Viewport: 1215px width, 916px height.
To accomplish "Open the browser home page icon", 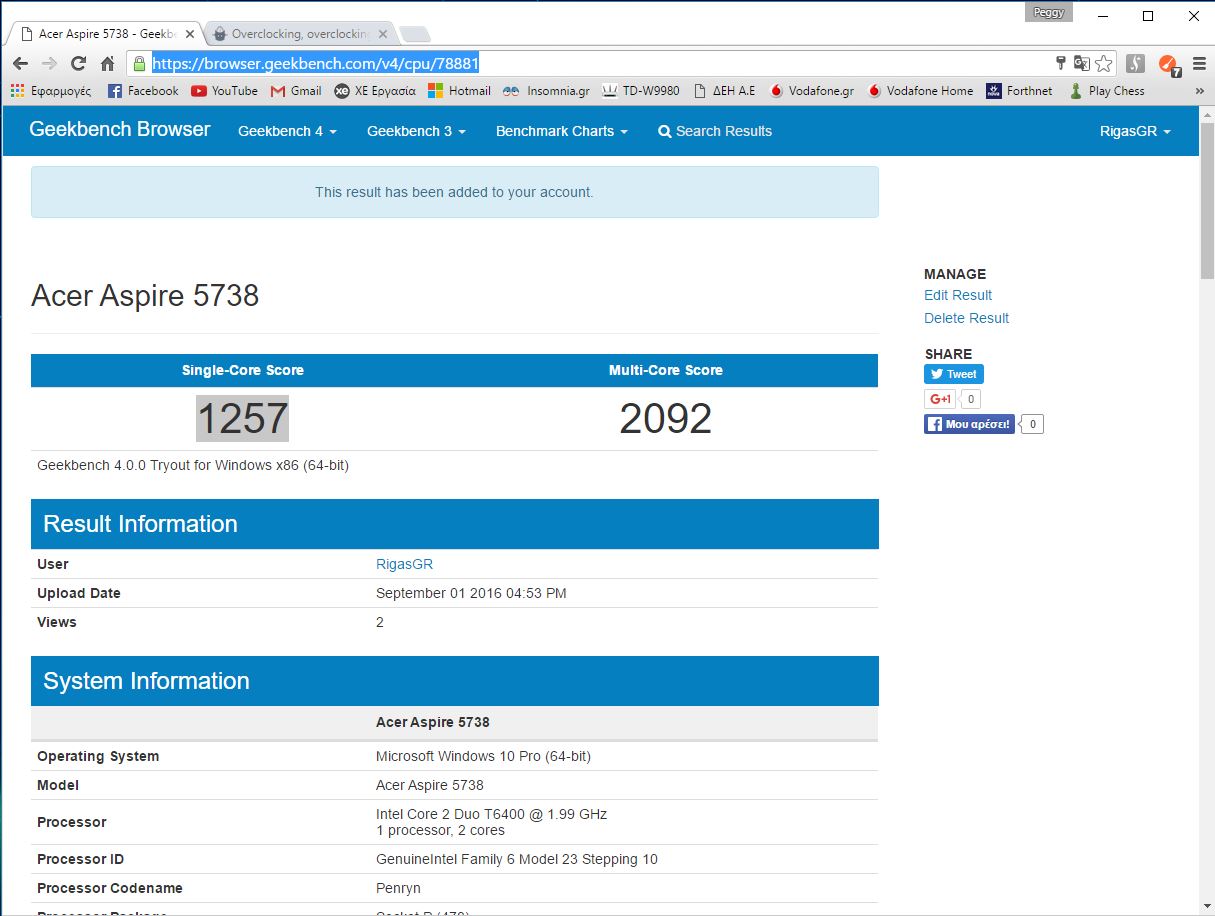I will tap(108, 64).
